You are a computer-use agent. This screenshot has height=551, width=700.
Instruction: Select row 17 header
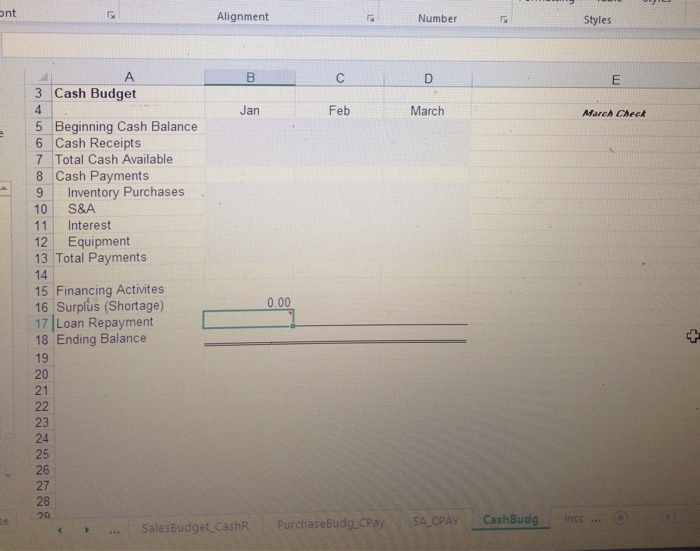pos(41,323)
